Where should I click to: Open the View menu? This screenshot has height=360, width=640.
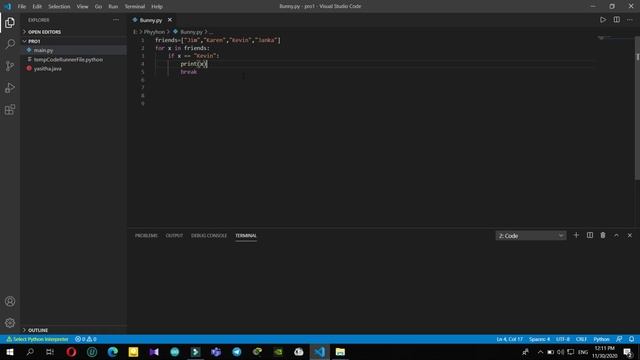tap(82, 6)
